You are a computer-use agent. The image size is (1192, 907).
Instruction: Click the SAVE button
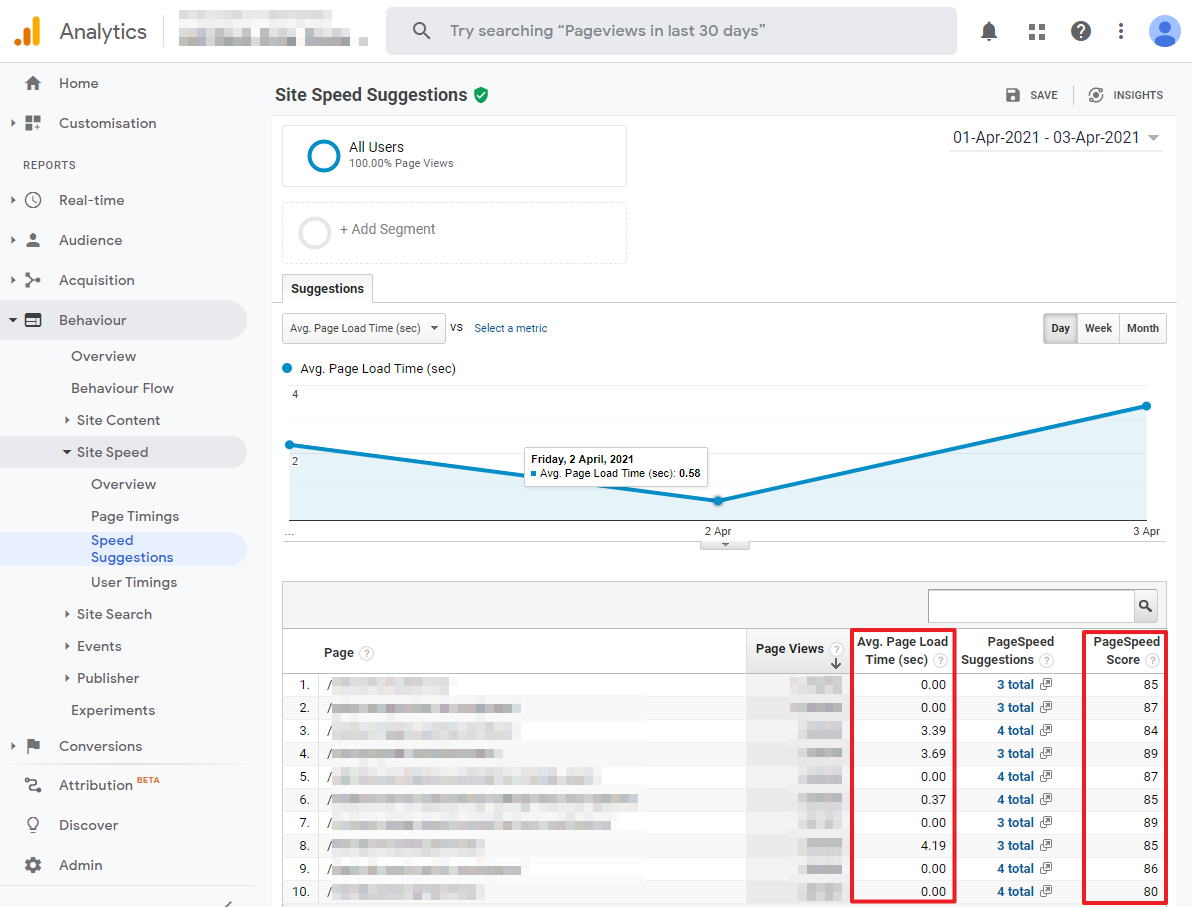(1031, 95)
